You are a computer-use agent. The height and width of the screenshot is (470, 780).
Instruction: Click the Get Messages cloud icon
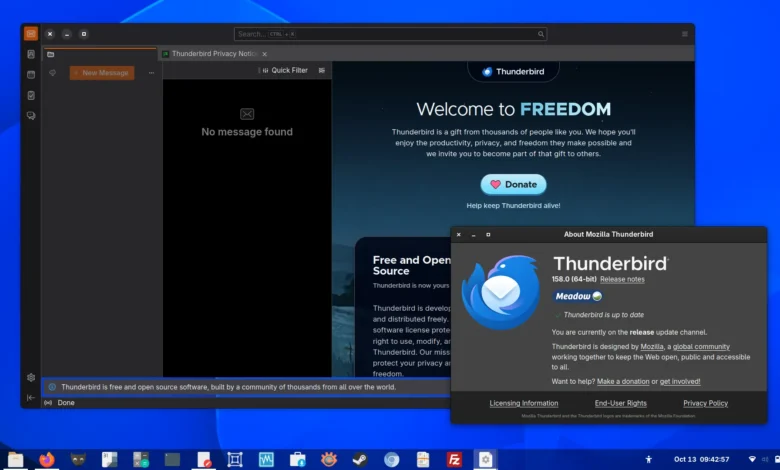pyautogui.click(x=52, y=73)
